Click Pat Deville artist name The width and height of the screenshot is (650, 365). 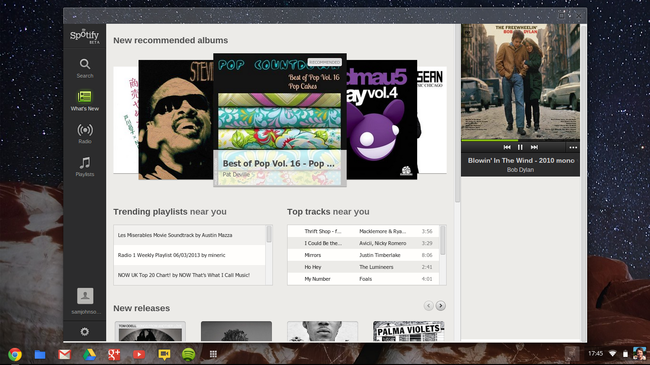click(236, 175)
